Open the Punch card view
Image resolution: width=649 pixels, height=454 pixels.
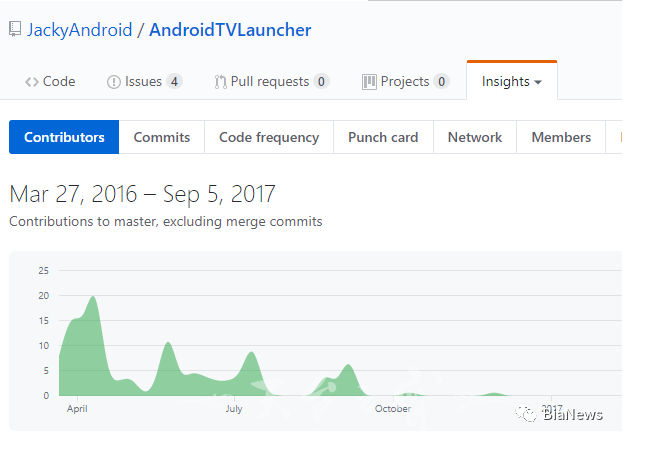(x=383, y=137)
